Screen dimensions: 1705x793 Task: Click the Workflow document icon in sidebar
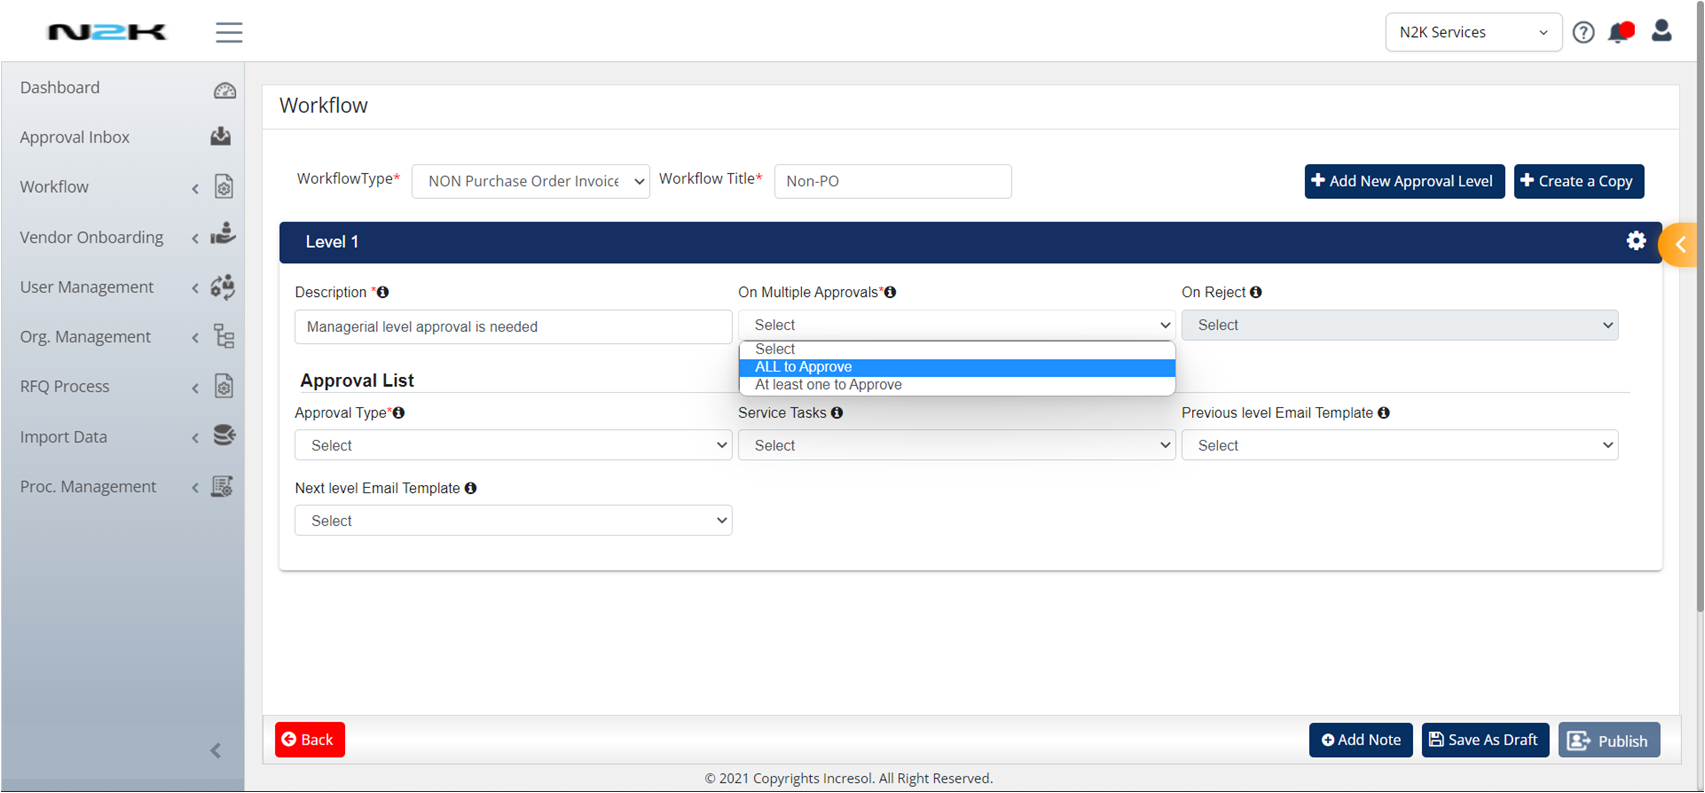click(x=224, y=187)
